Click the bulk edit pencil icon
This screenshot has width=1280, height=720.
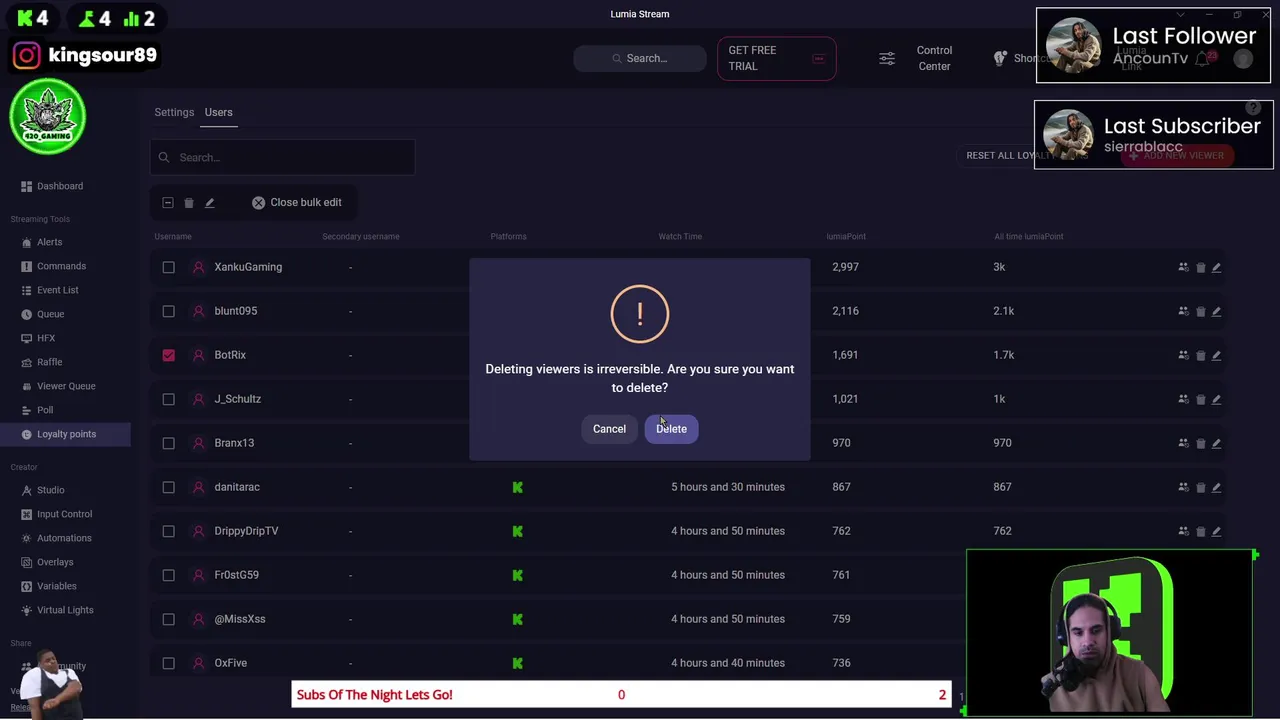coord(210,203)
